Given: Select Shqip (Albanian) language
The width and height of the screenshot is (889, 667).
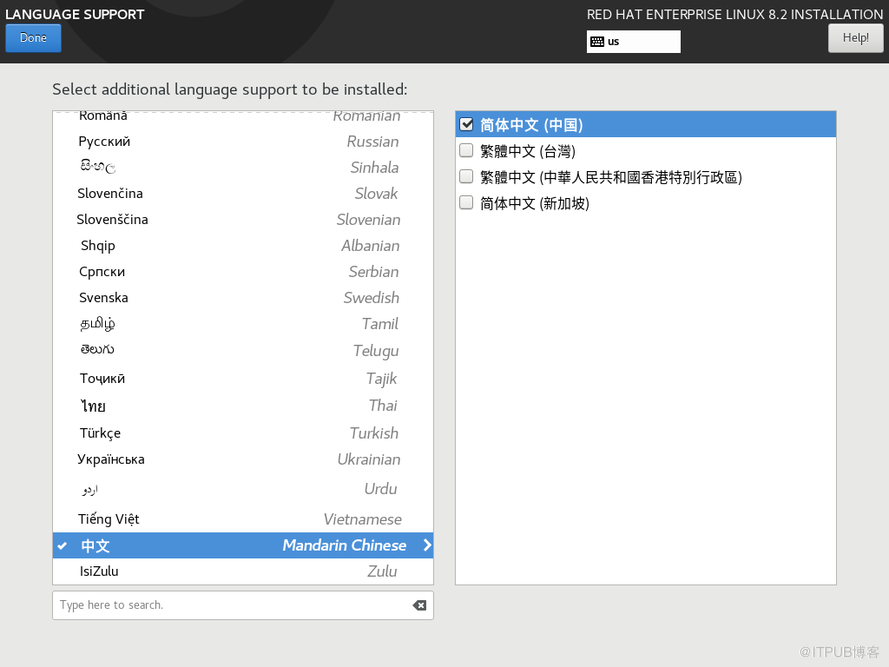Looking at the screenshot, I should click(242, 246).
